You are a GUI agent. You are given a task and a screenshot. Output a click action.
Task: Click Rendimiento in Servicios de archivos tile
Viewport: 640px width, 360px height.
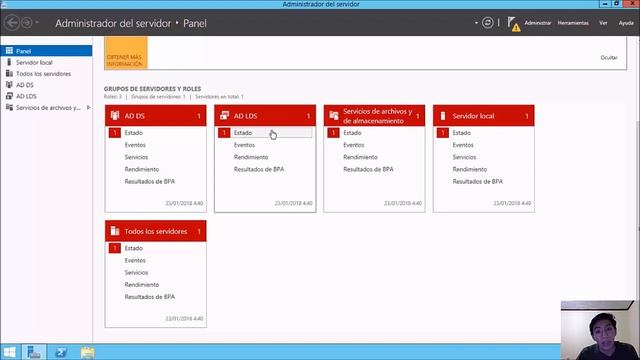coord(360,157)
